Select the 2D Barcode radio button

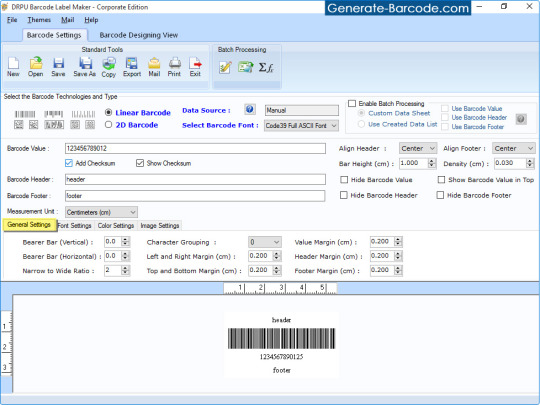click(x=108, y=125)
